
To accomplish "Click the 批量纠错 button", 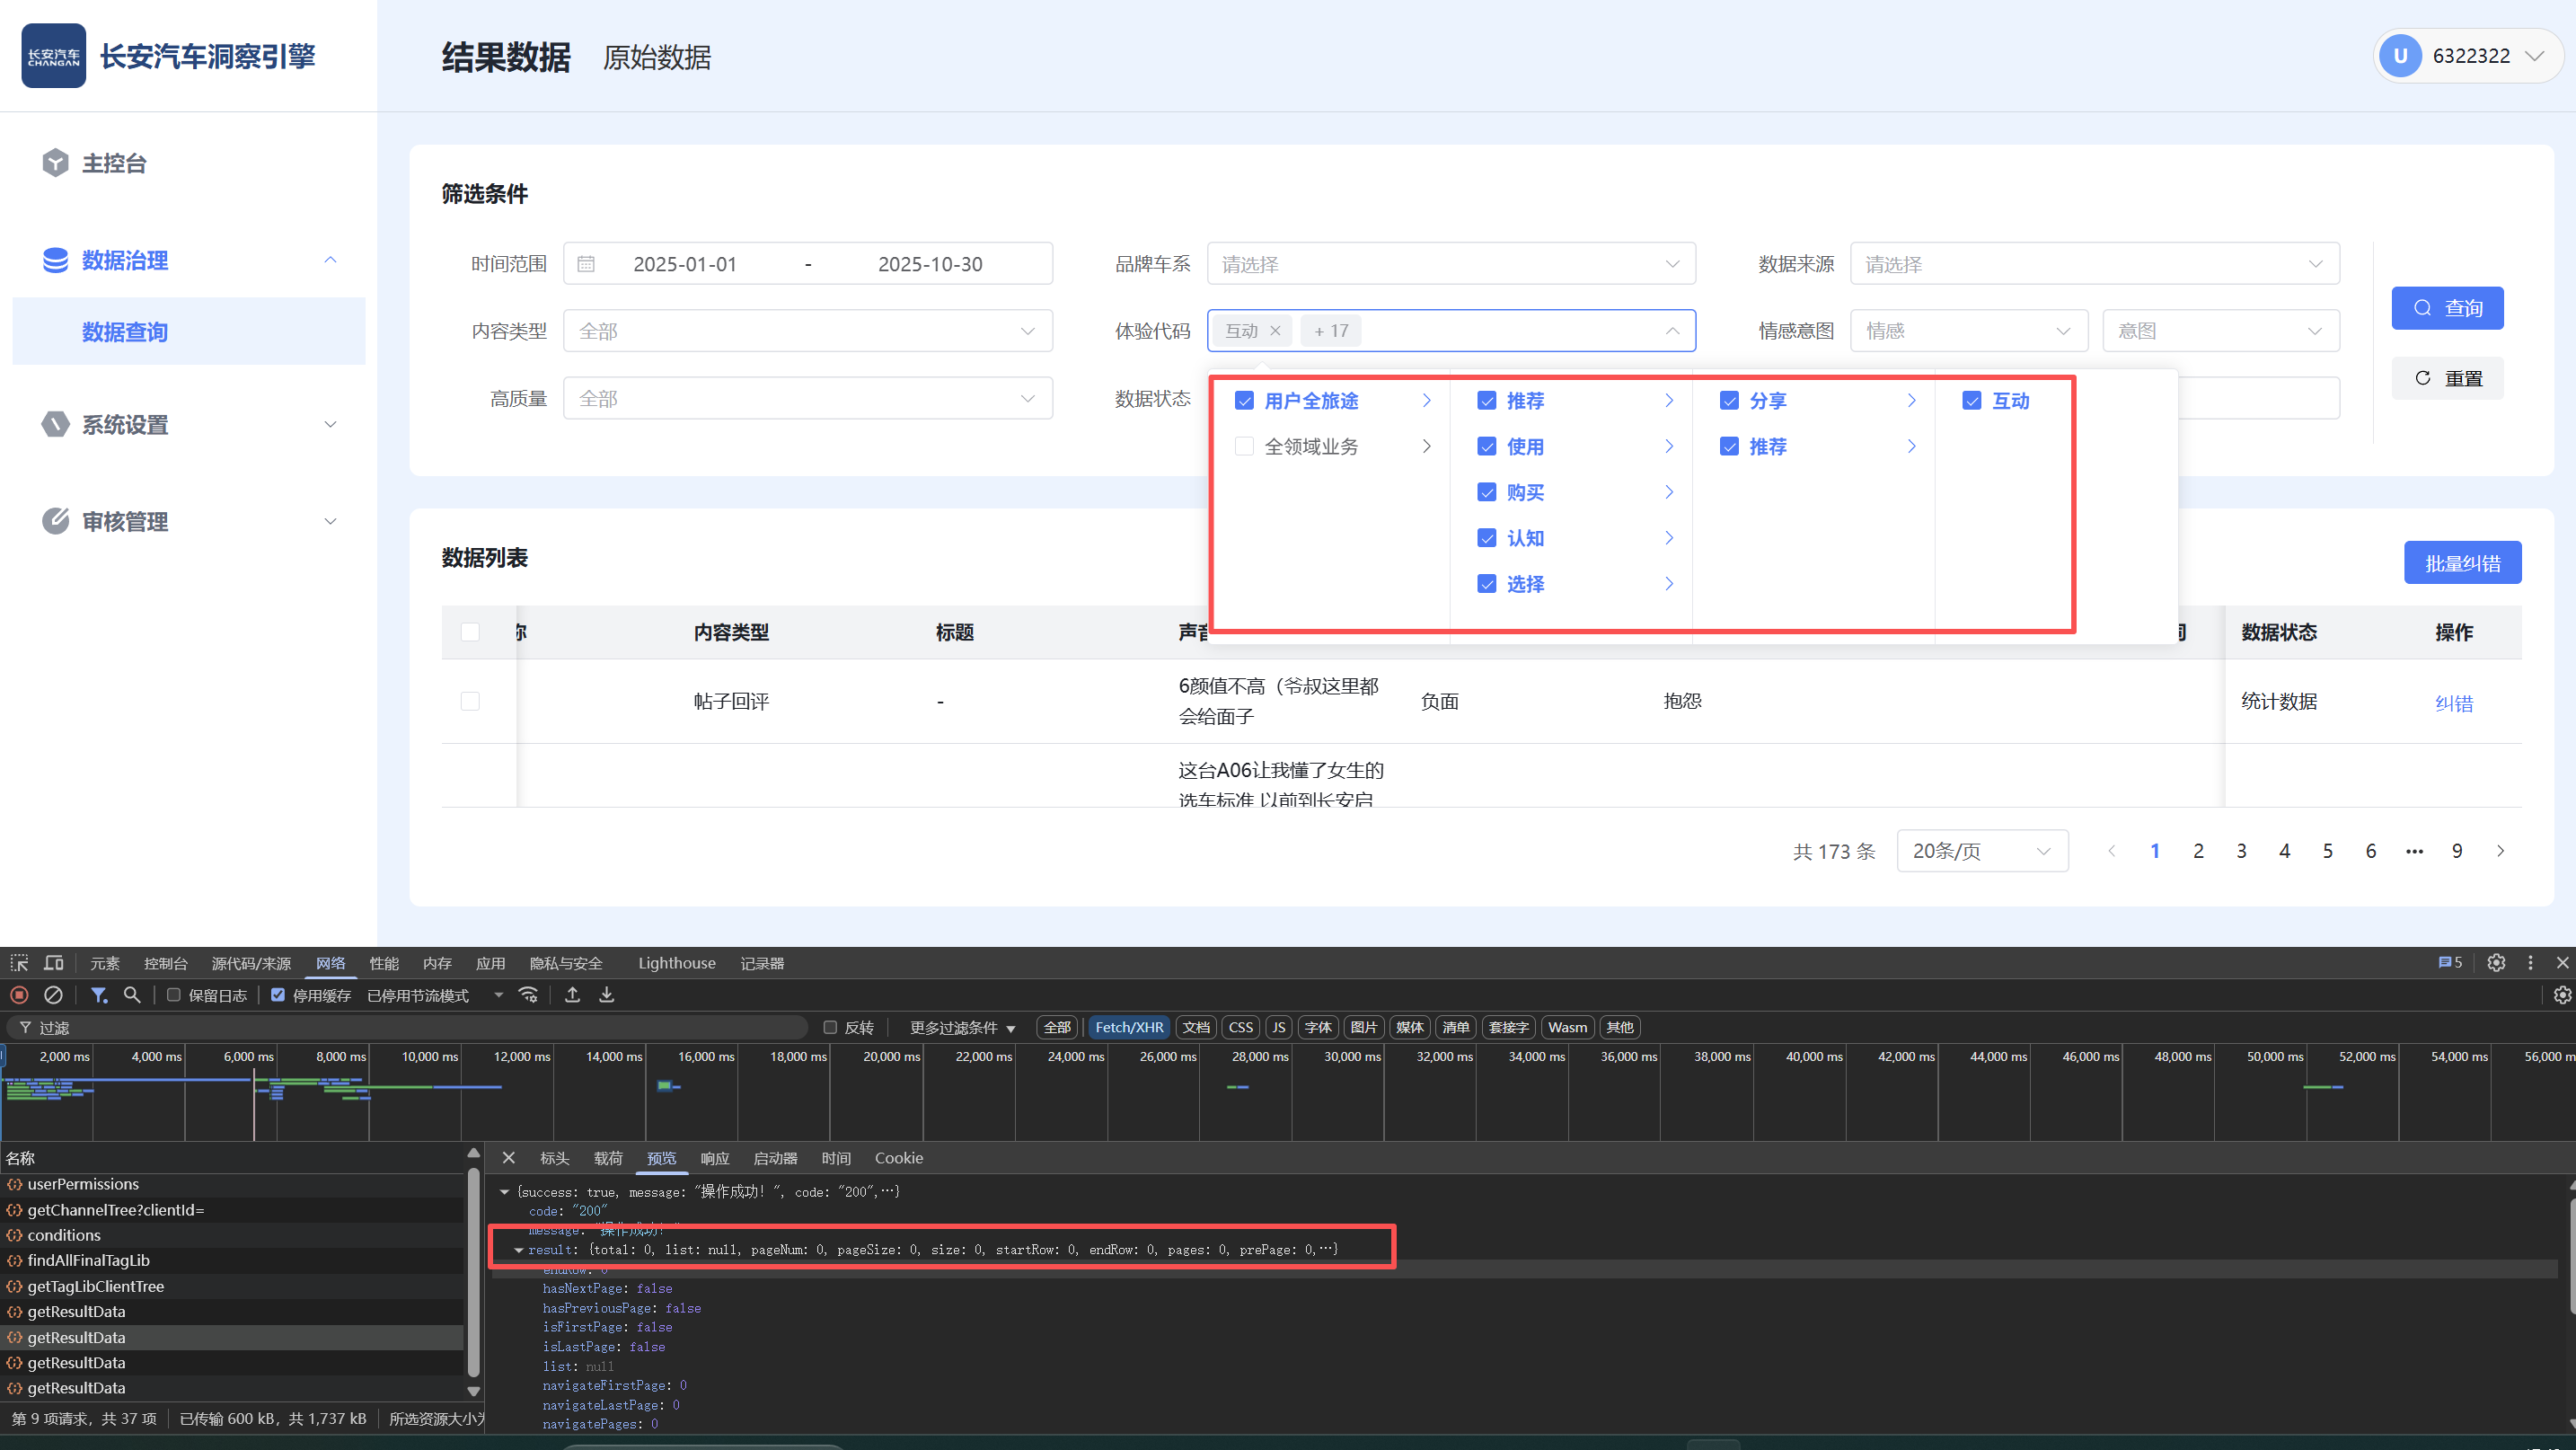I will (2461, 564).
